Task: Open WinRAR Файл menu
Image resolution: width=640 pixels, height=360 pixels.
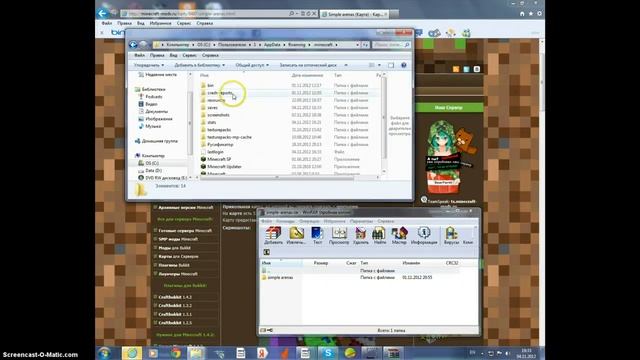Action: [267, 221]
